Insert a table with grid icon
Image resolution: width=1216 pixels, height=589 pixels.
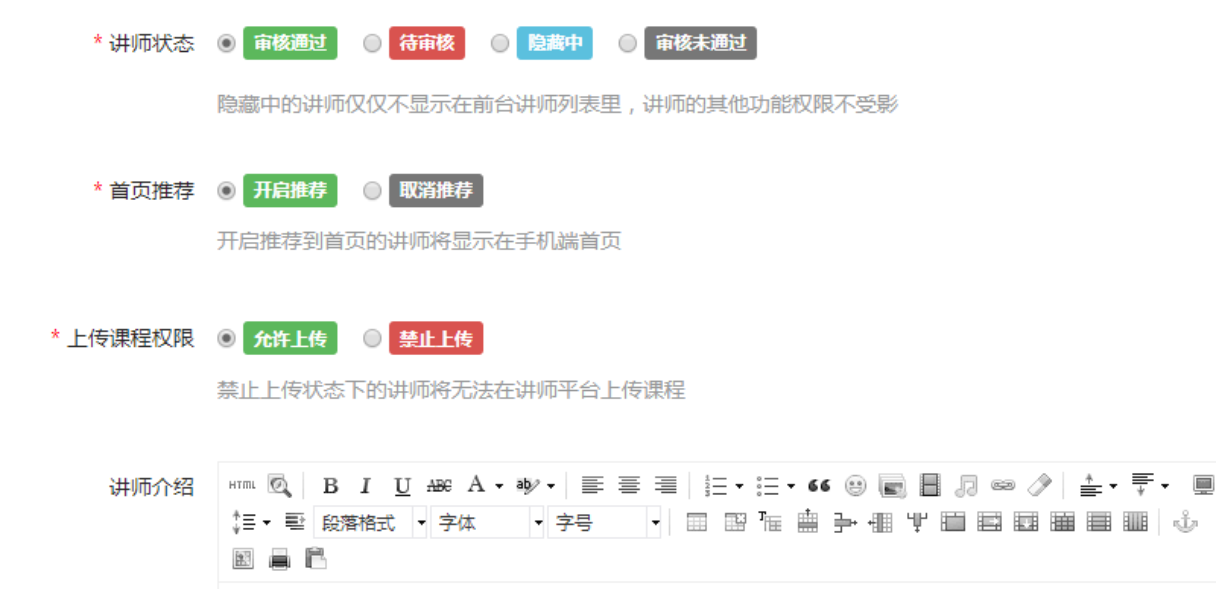coord(697,522)
